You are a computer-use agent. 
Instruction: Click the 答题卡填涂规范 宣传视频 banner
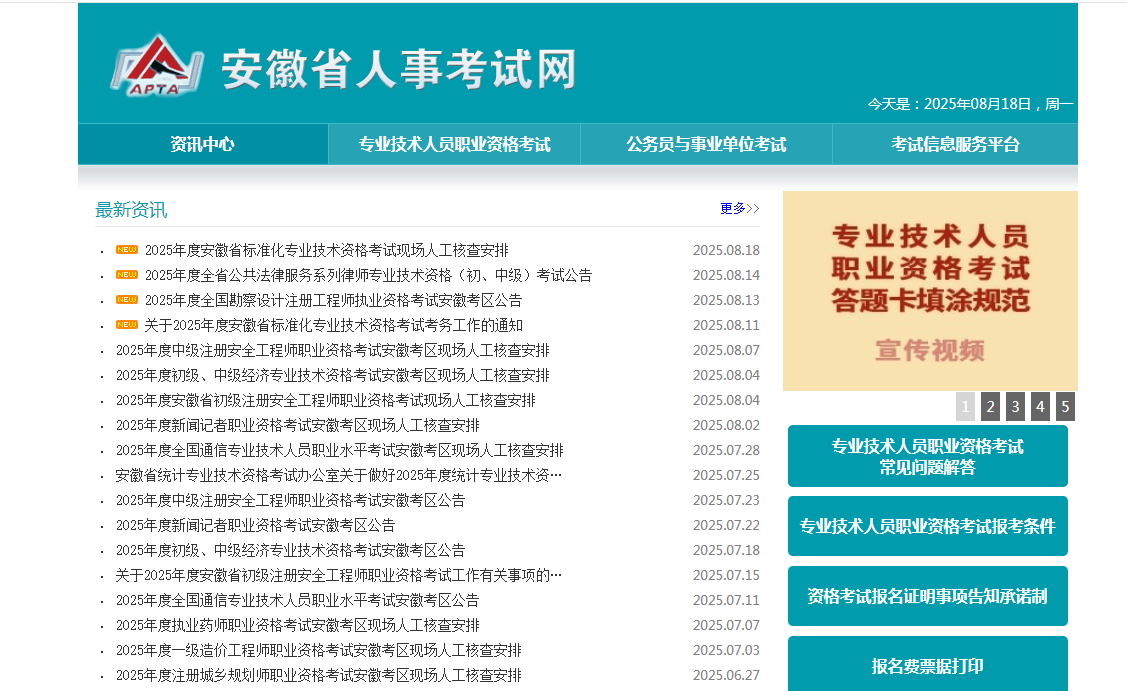(928, 290)
